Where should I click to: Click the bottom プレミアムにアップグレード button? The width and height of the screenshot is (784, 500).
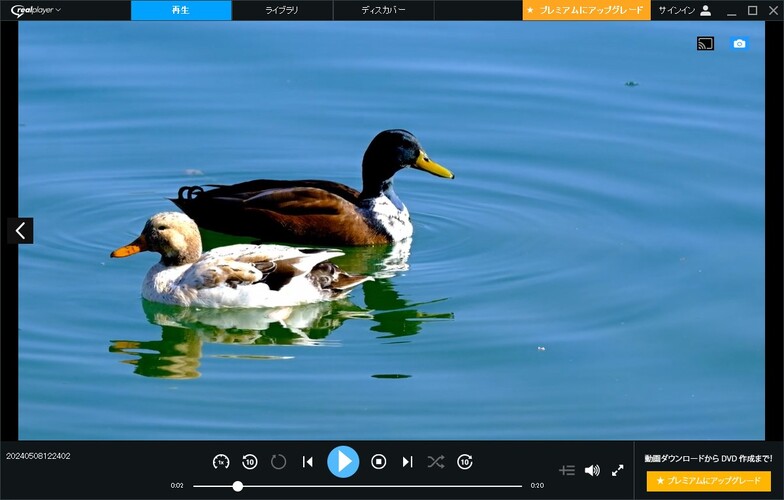click(x=708, y=481)
